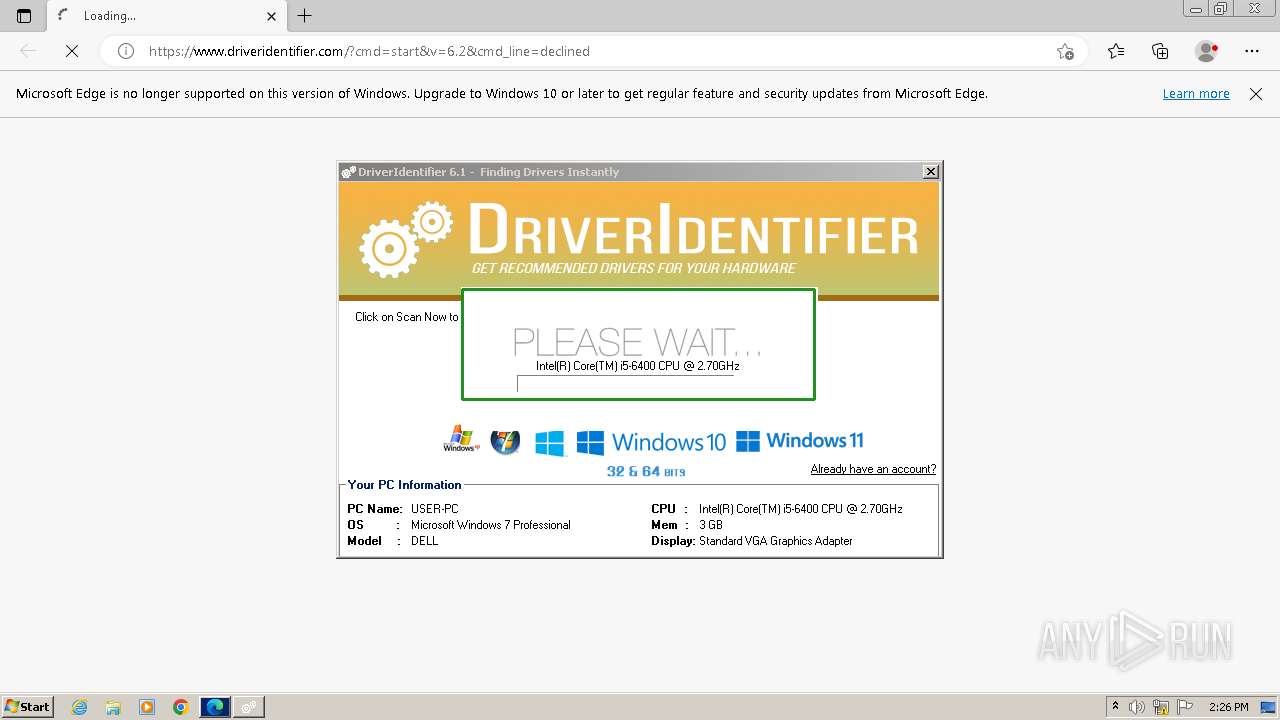The image size is (1280, 720).
Task: Close the Loading... browser tab
Action: click(x=271, y=16)
